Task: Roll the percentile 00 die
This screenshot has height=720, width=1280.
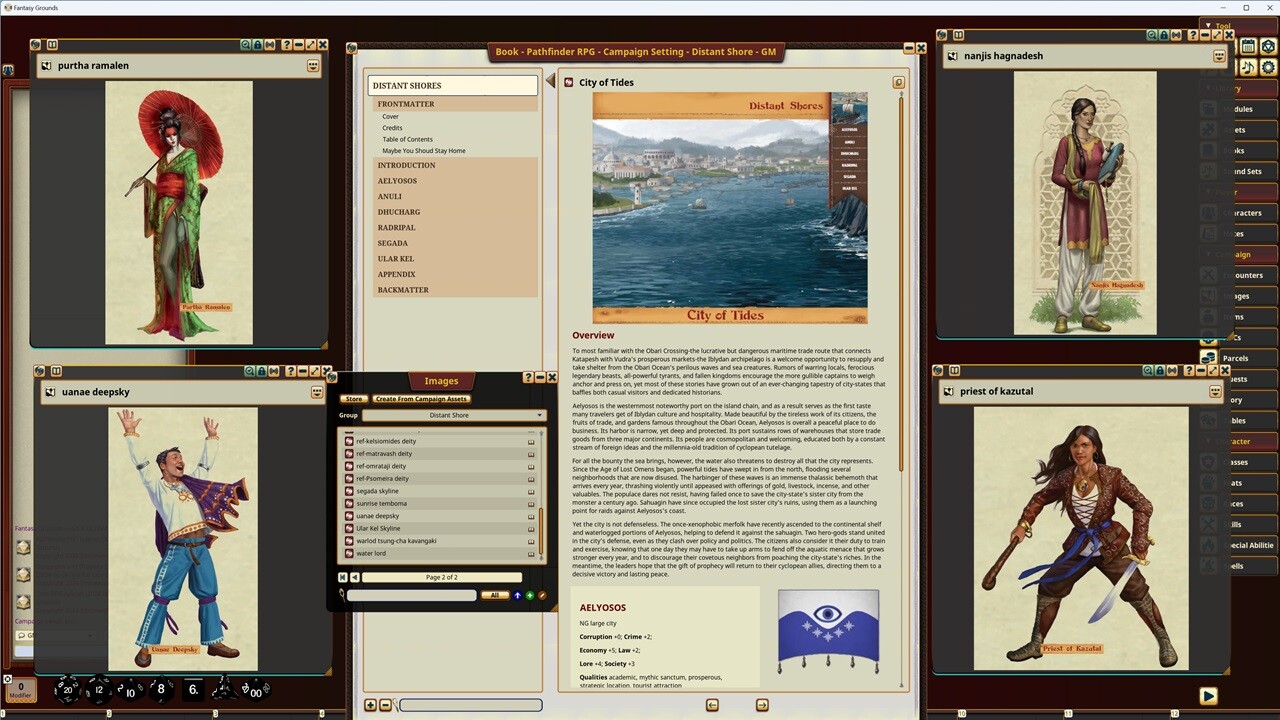Action: tap(255, 692)
